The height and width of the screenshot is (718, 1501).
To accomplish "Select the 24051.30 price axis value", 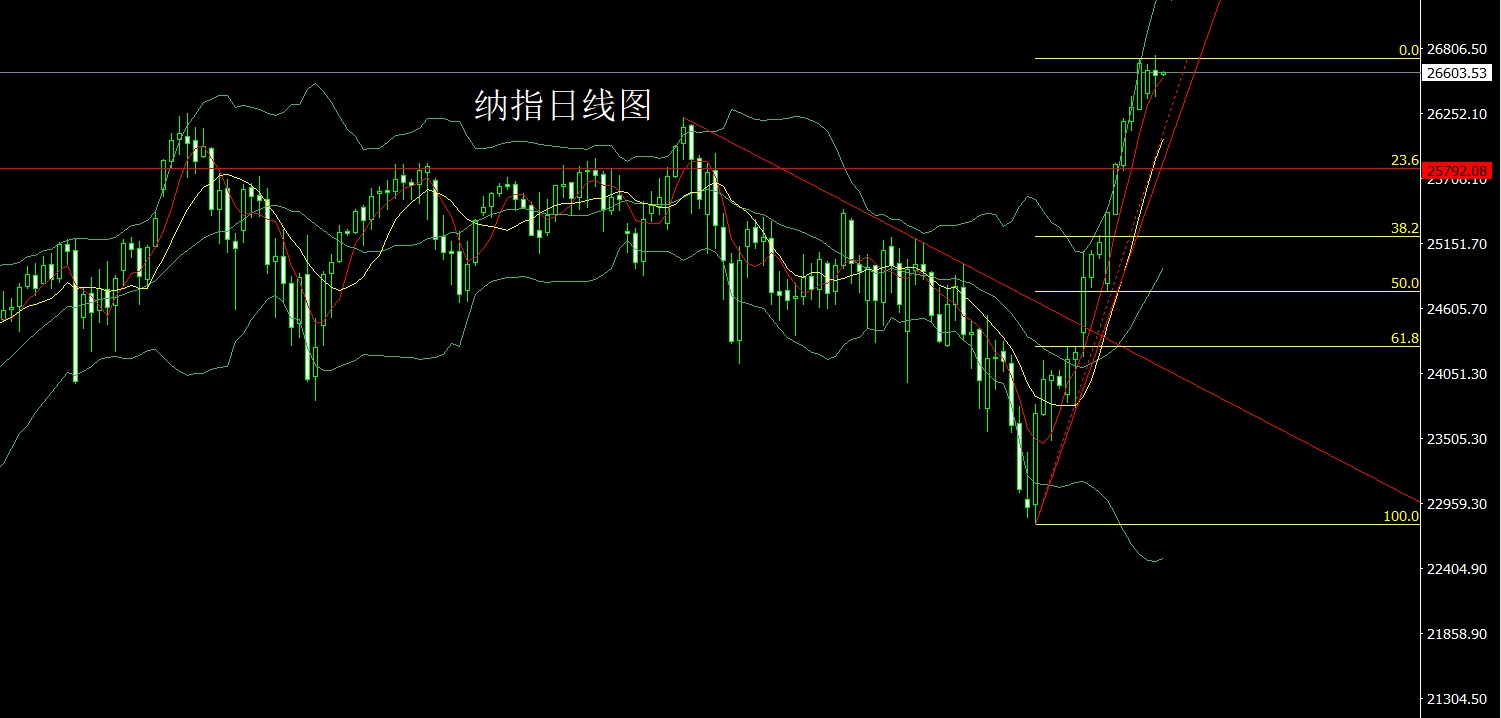I will coord(1457,374).
